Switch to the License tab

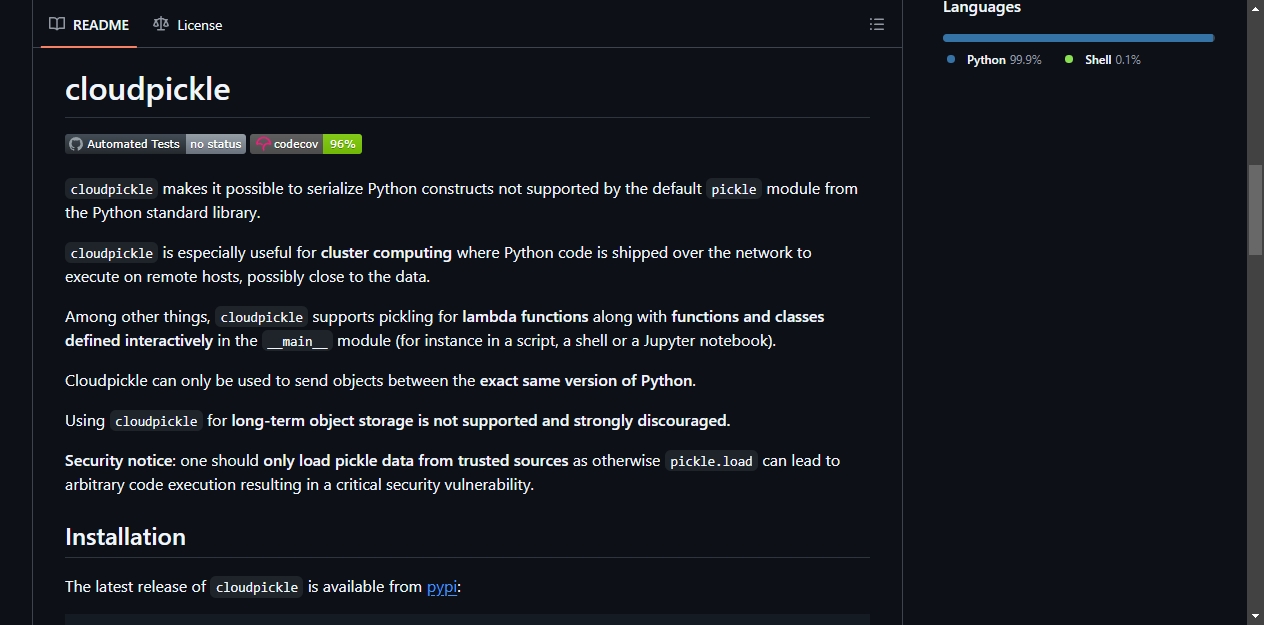pos(188,24)
